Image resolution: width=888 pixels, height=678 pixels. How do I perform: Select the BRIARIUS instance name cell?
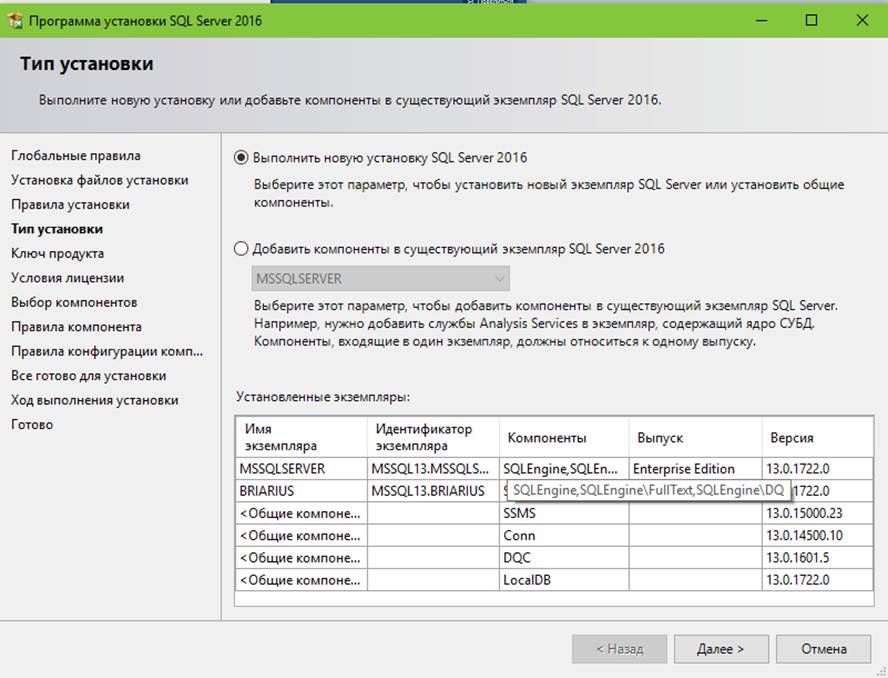[301, 491]
